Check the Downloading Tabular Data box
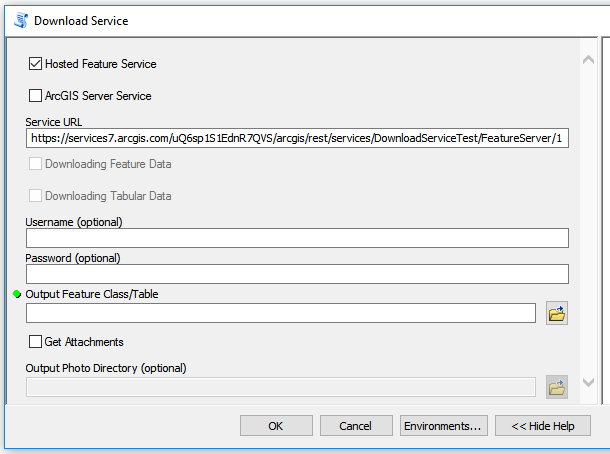The height and width of the screenshot is (454, 610). pyautogui.click(x=36, y=196)
